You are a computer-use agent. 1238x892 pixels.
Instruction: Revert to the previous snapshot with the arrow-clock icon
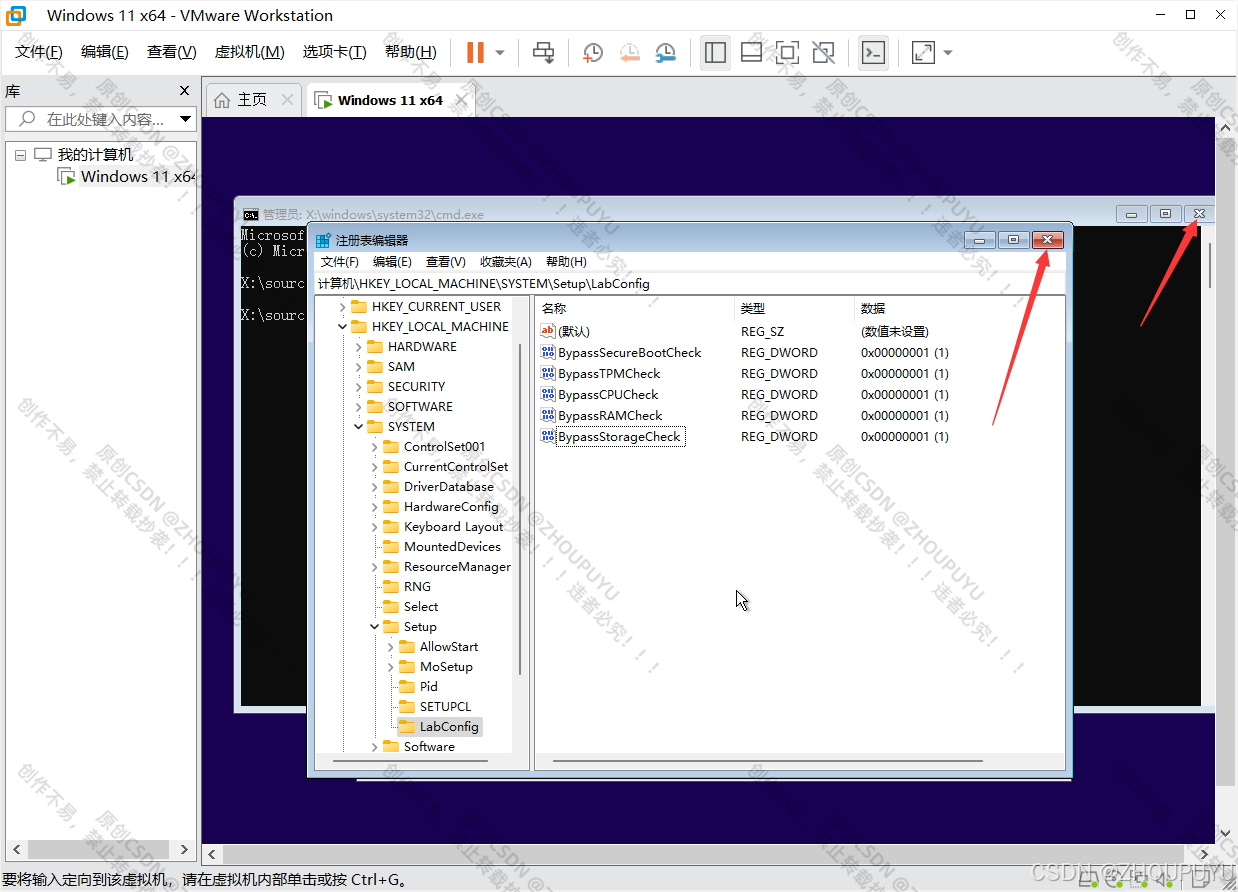(x=629, y=52)
